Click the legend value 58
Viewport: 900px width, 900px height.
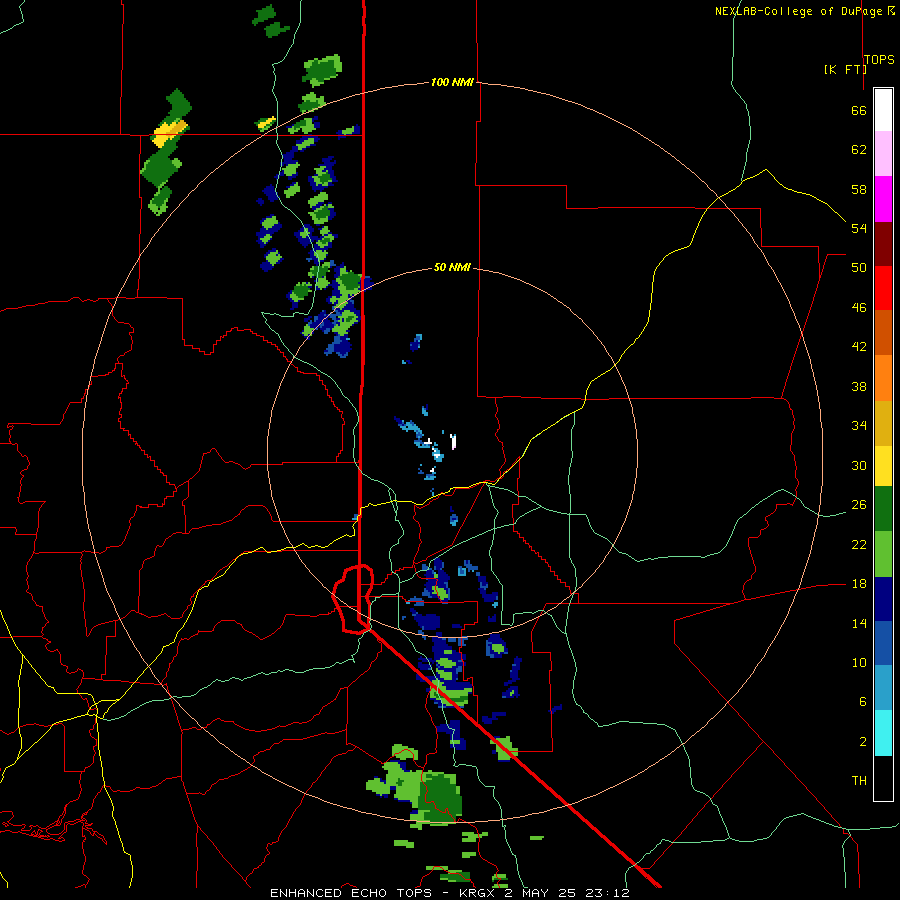(x=859, y=189)
